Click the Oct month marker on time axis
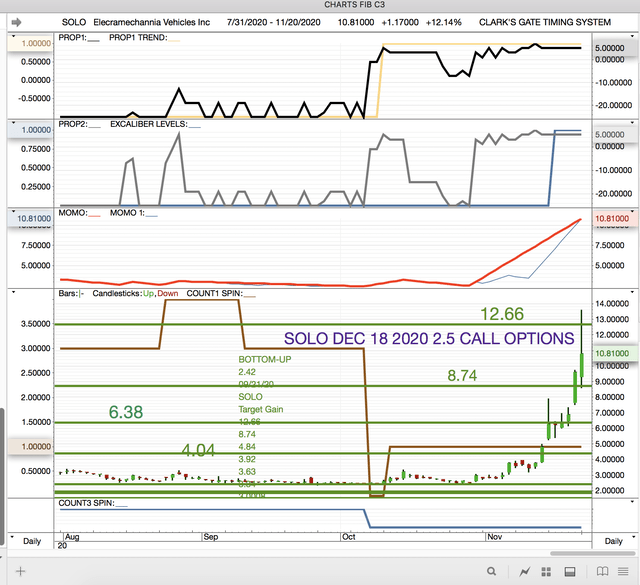Viewport: 640px width, 585px height. 349,537
